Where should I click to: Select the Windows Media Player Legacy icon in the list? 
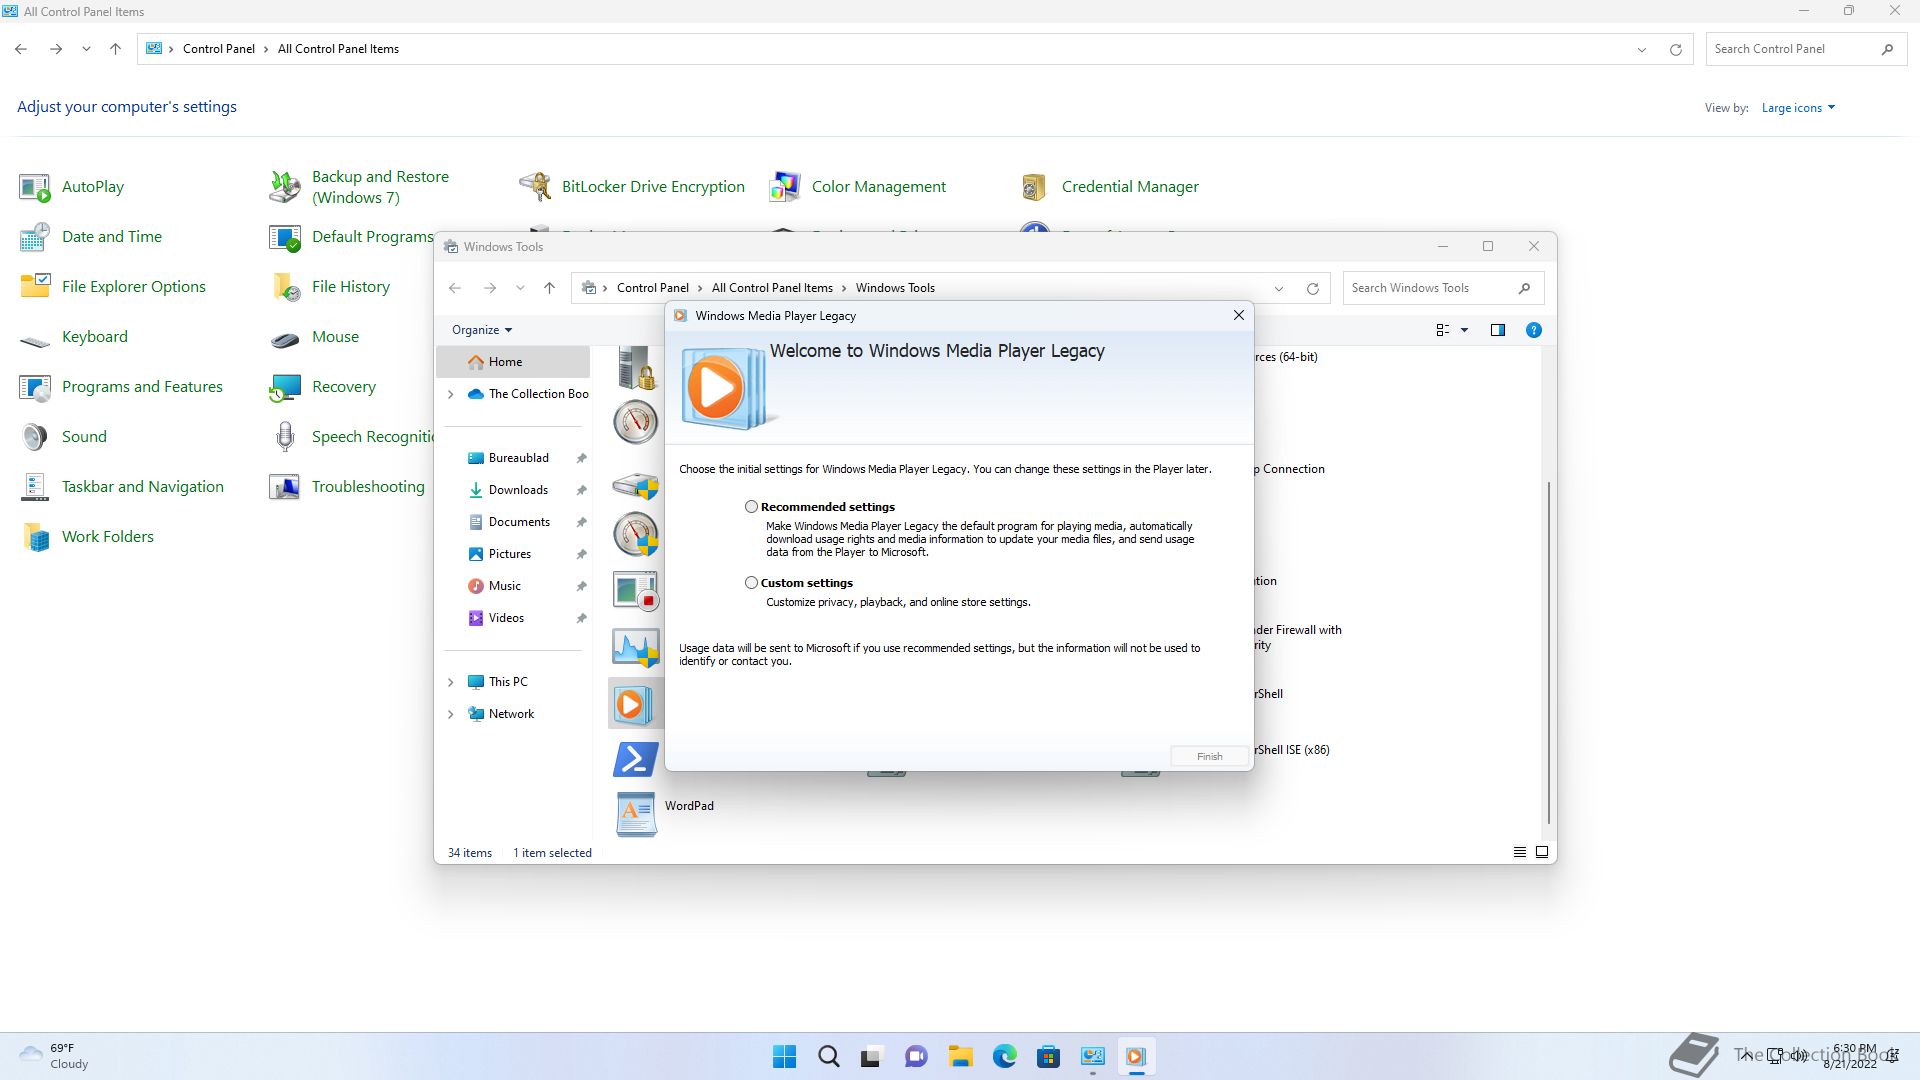point(635,704)
